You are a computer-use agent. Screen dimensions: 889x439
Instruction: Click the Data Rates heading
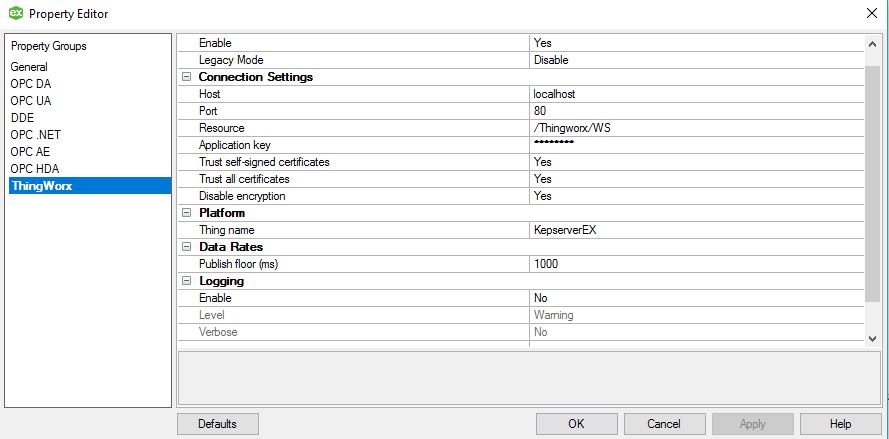click(231, 247)
